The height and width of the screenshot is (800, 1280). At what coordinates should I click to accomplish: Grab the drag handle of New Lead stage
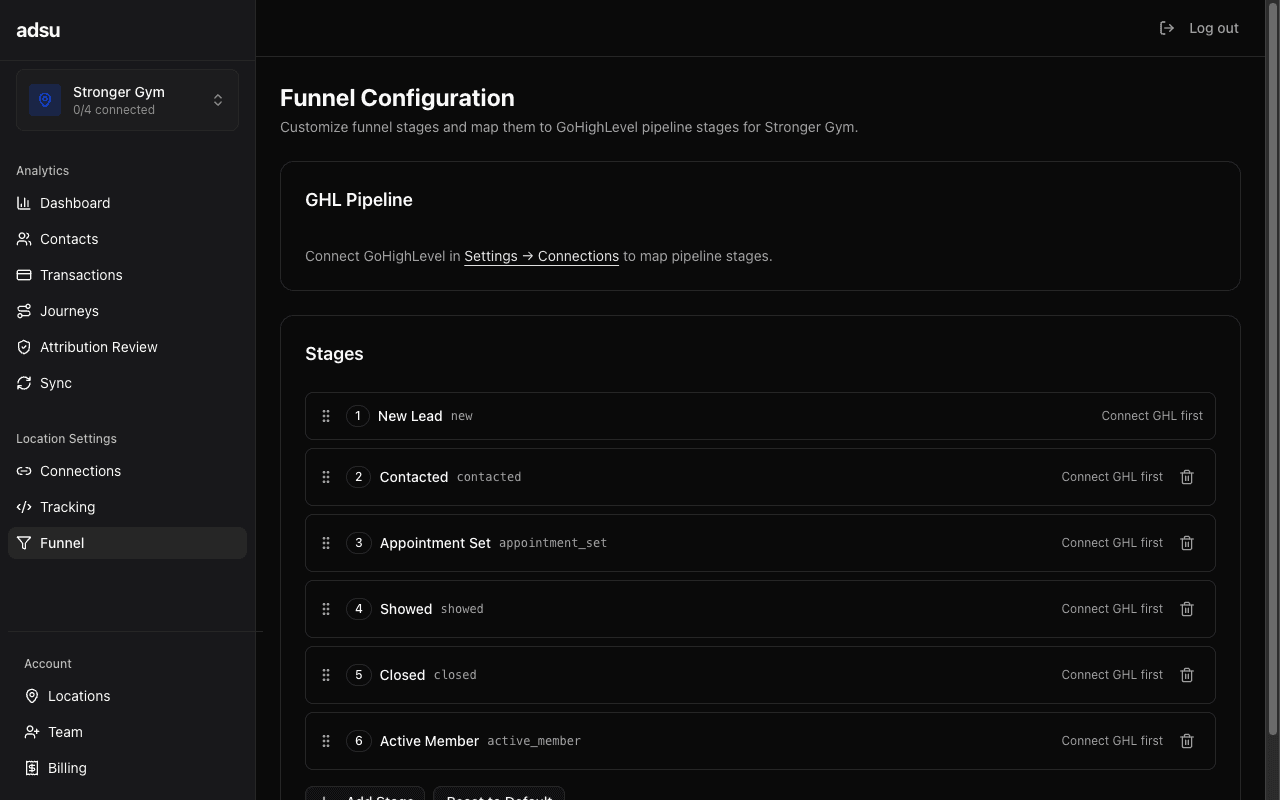pyautogui.click(x=326, y=416)
